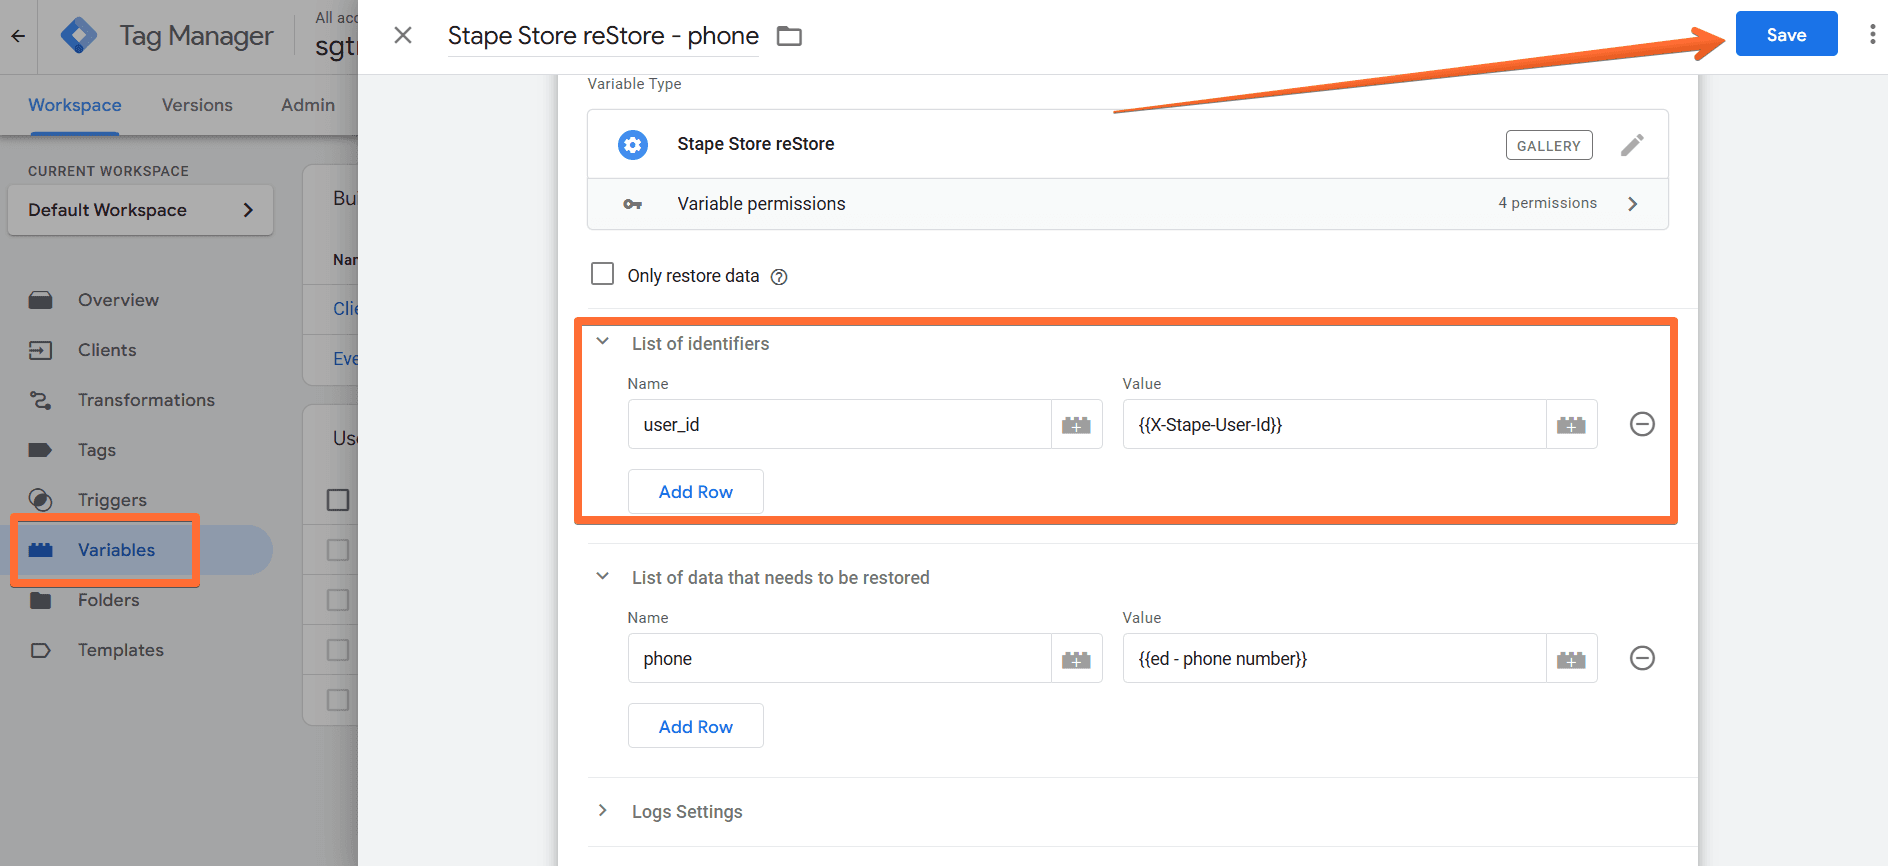The height and width of the screenshot is (866, 1888).
Task: Remove the user_id identifier row
Action: click(1642, 424)
